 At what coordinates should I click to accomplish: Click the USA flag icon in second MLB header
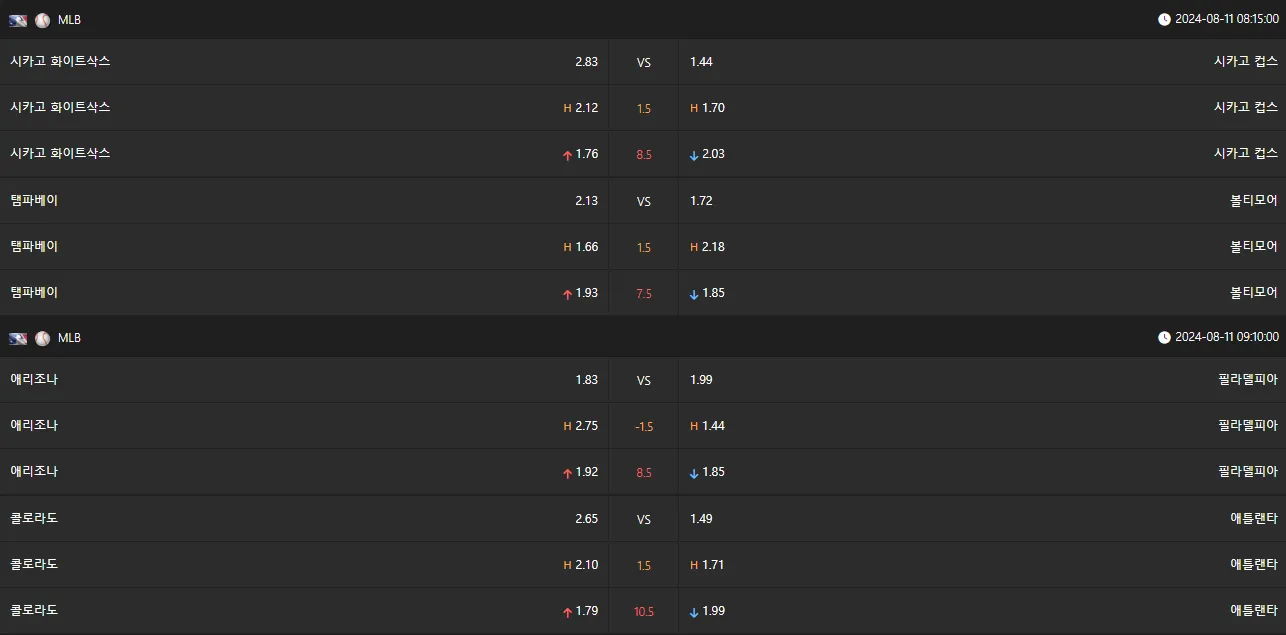[18, 338]
